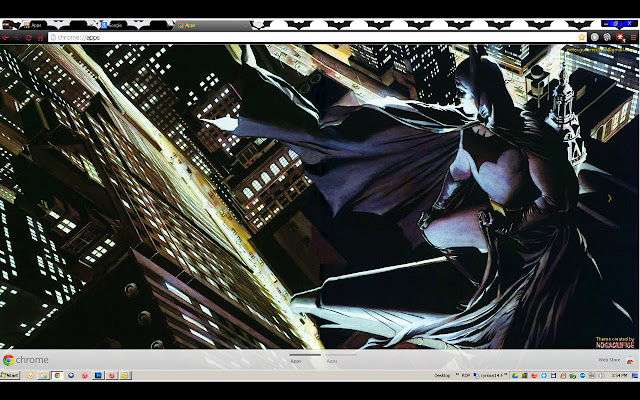The image size is (640, 400).
Task: Click the Desktop toolbar label in taskbar
Action: [x=442, y=375]
